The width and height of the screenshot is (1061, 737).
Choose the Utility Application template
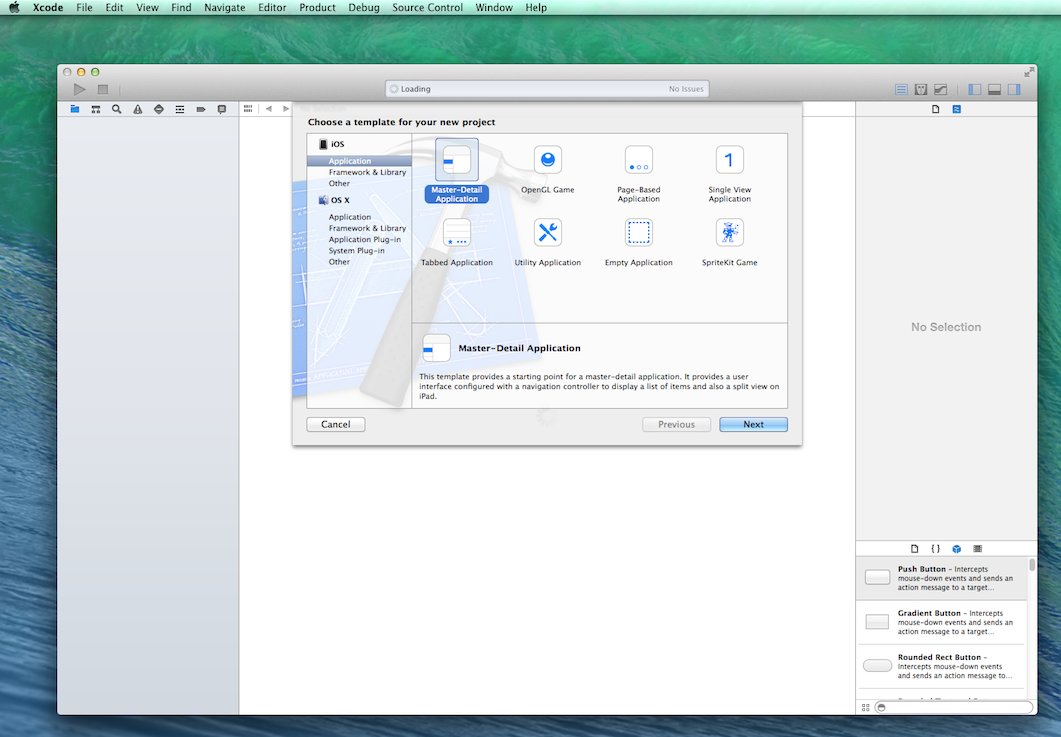tap(547, 242)
